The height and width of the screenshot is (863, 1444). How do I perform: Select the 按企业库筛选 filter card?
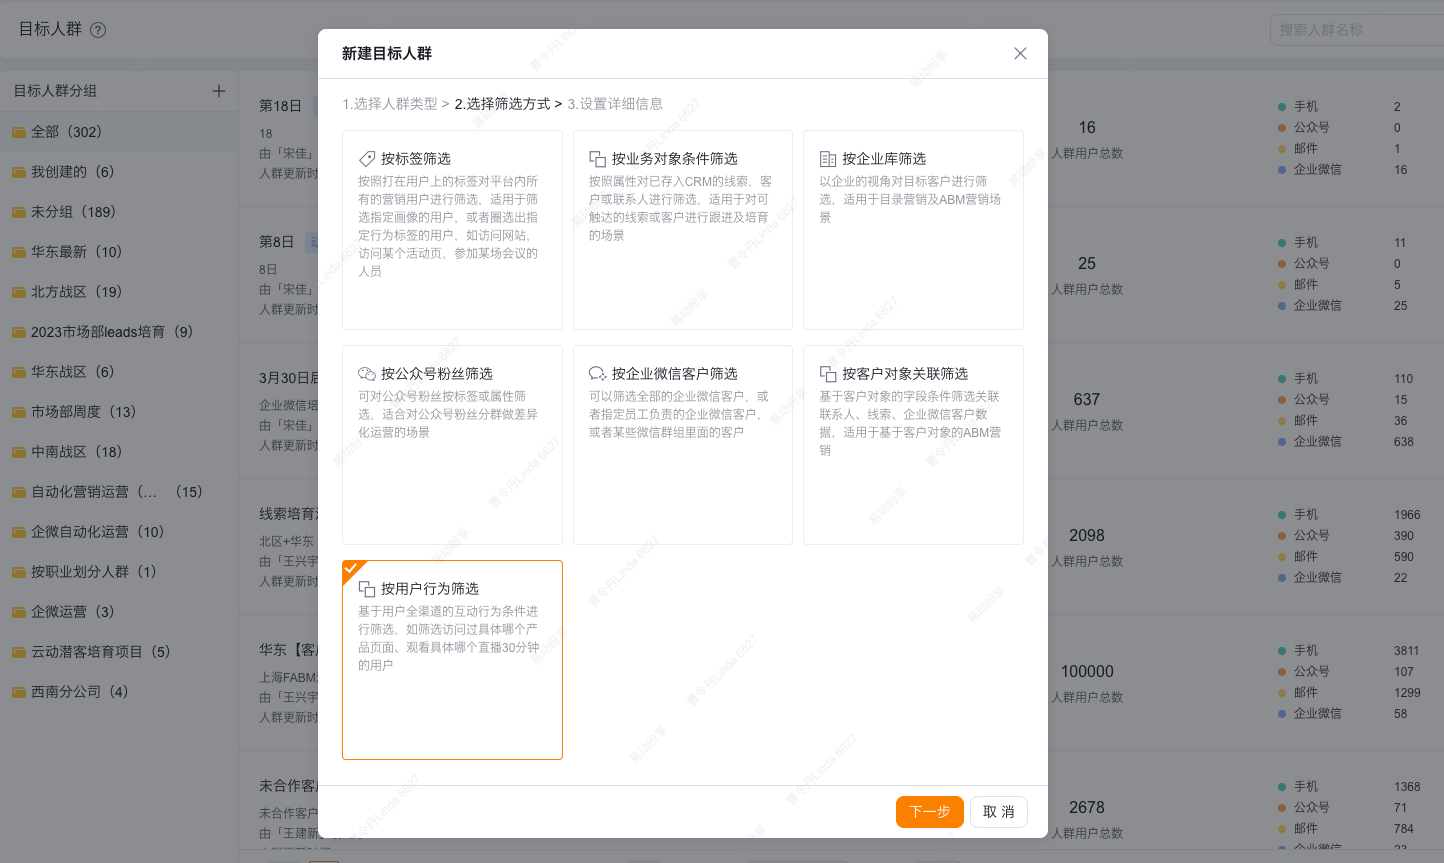point(913,230)
